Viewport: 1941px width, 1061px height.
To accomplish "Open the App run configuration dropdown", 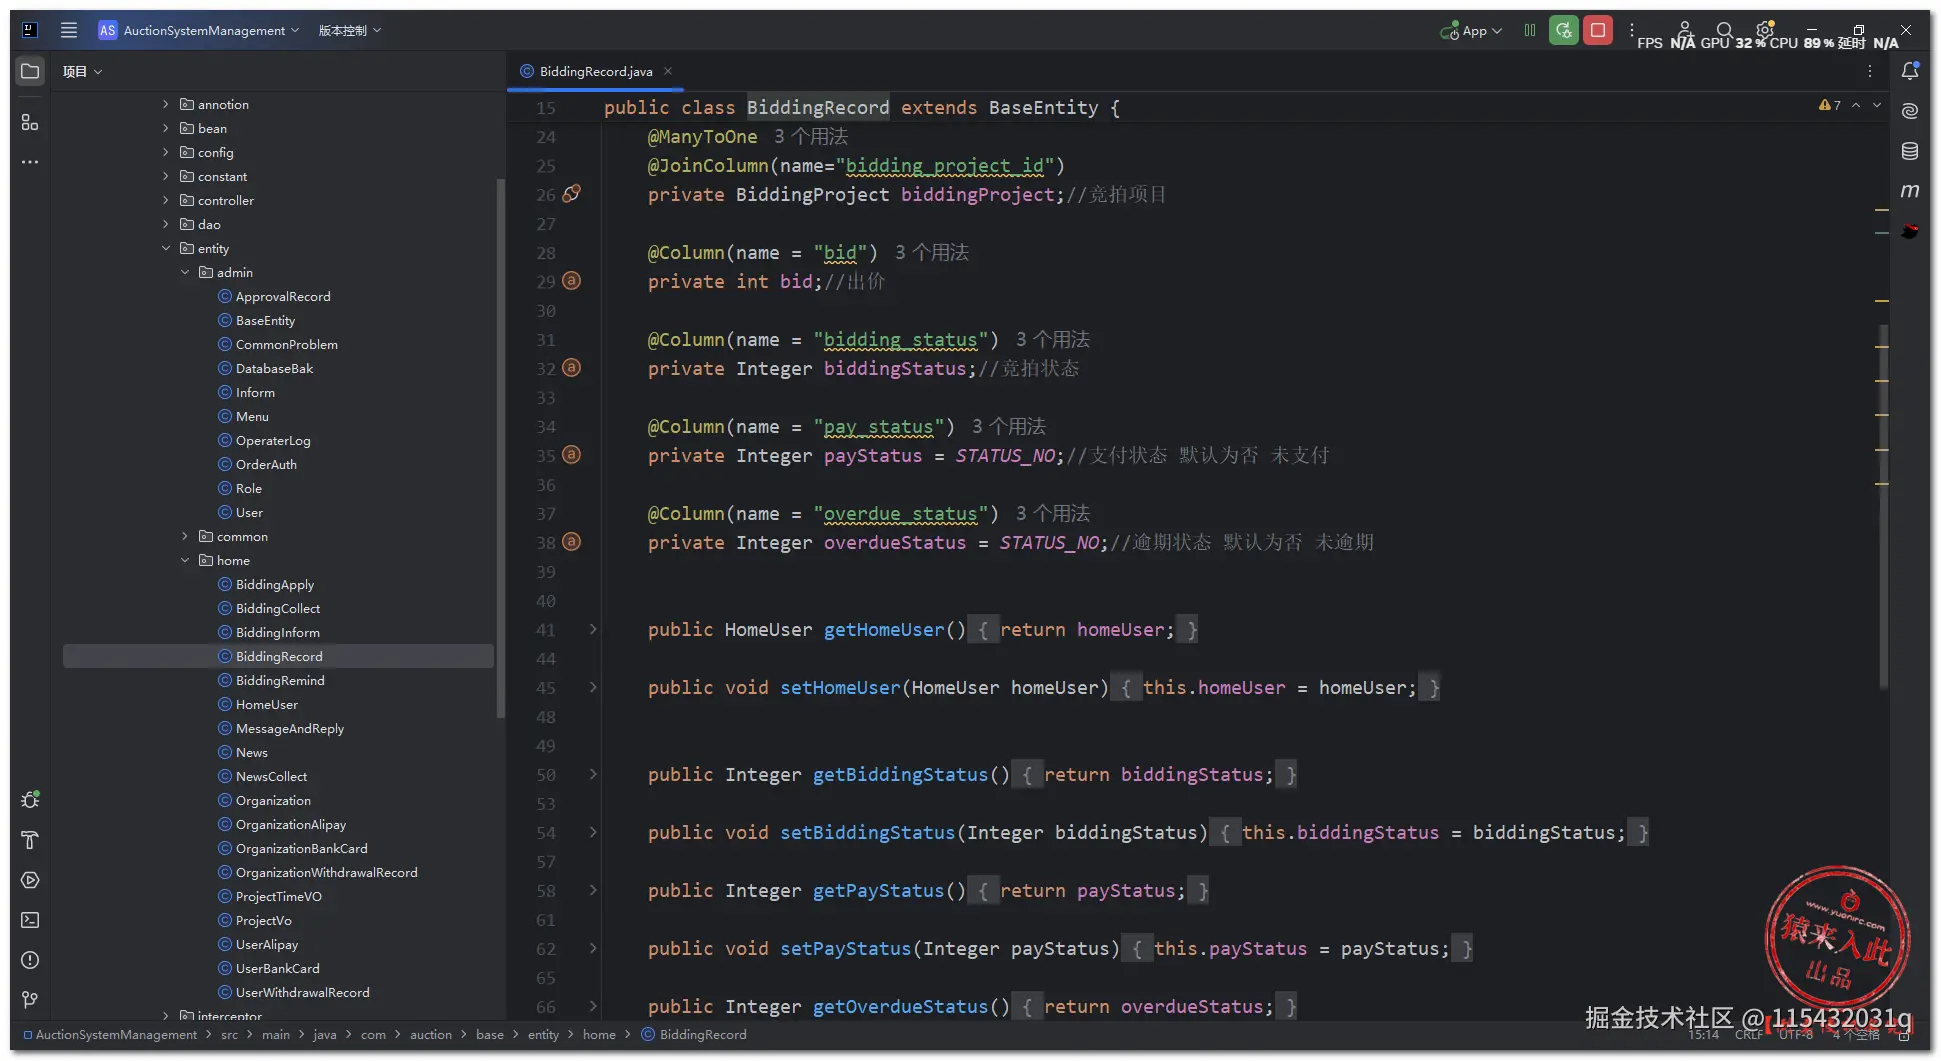I will (x=1472, y=31).
